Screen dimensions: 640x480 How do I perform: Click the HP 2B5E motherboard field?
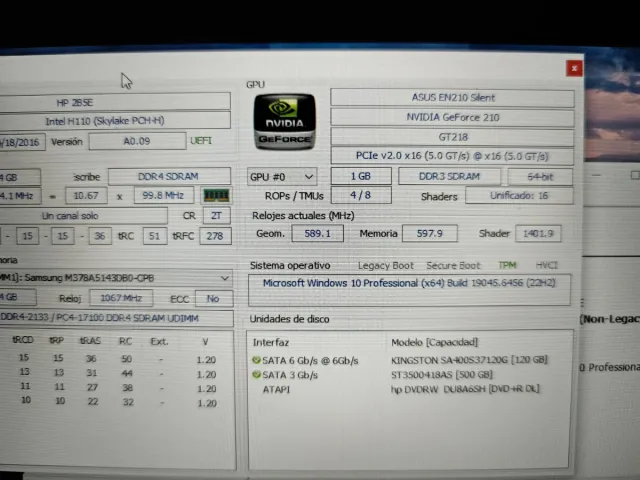tap(115, 102)
